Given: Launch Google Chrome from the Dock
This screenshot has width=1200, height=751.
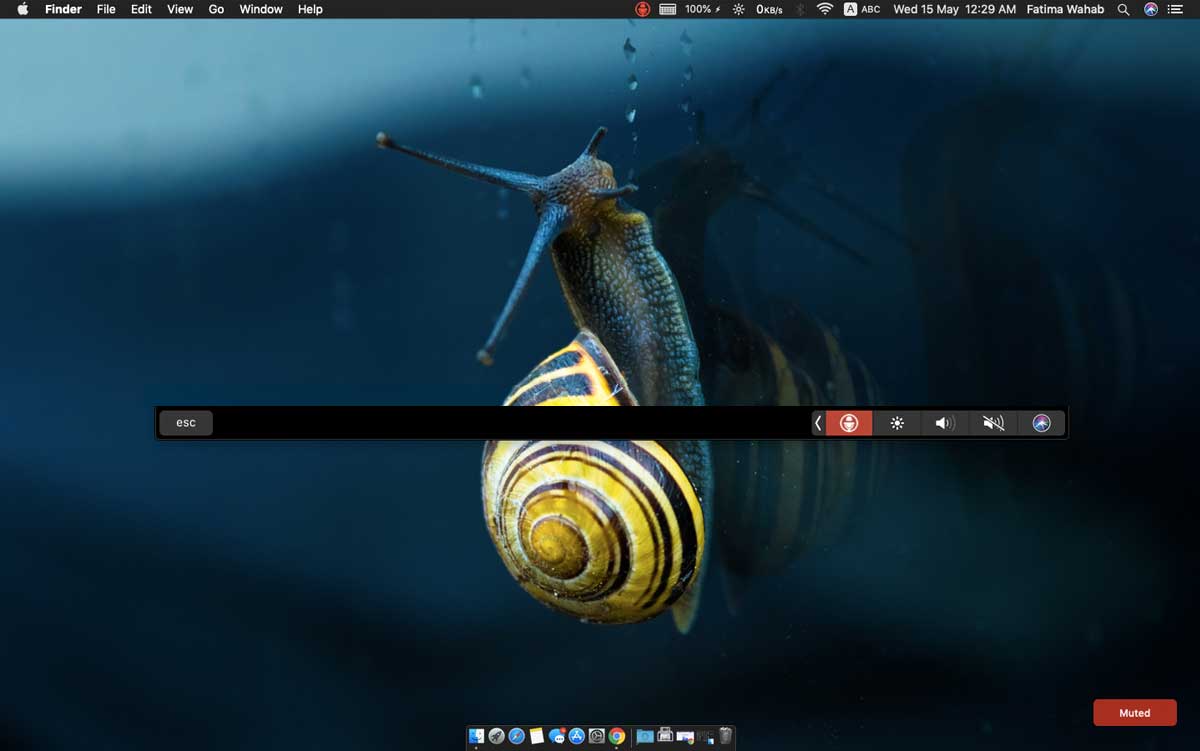Looking at the screenshot, I should [x=617, y=736].
